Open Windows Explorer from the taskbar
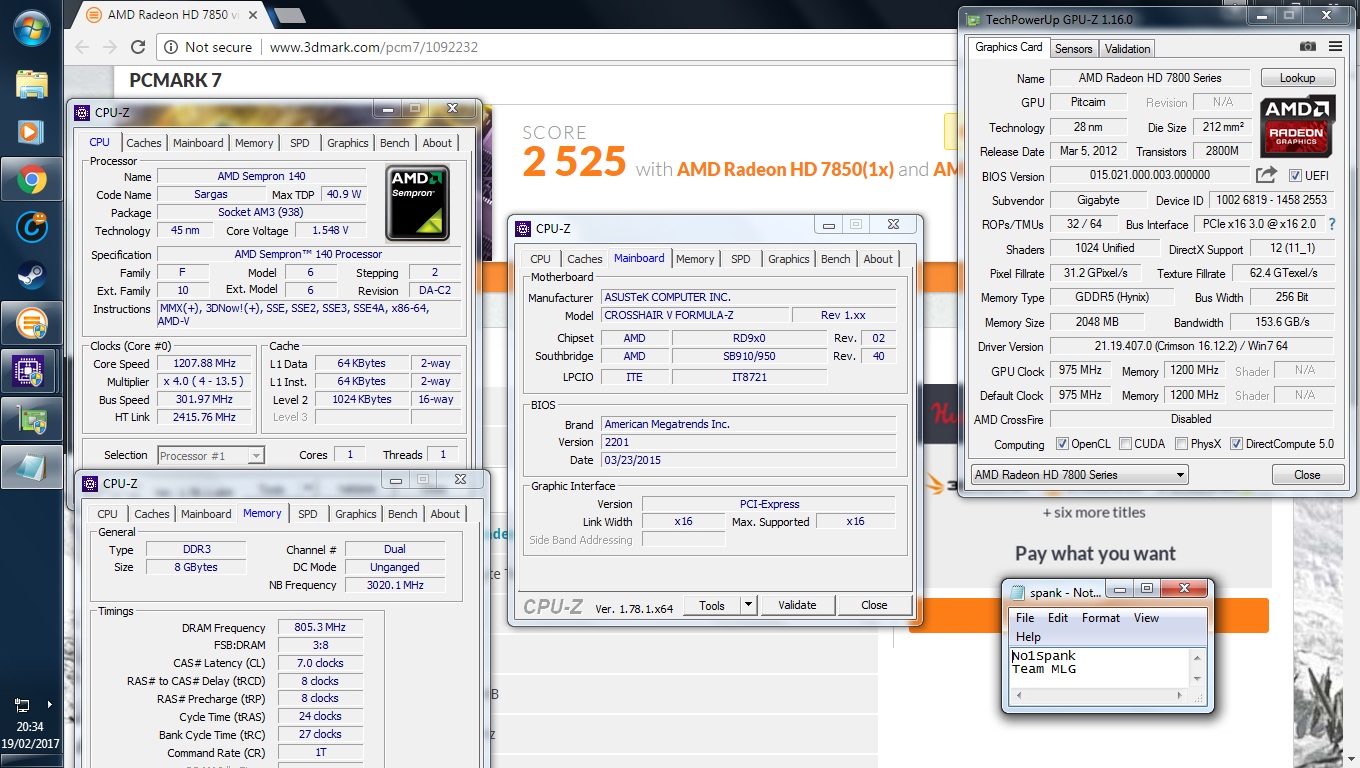This screenshot has height=768, width=1360. [x=32, y=84]
